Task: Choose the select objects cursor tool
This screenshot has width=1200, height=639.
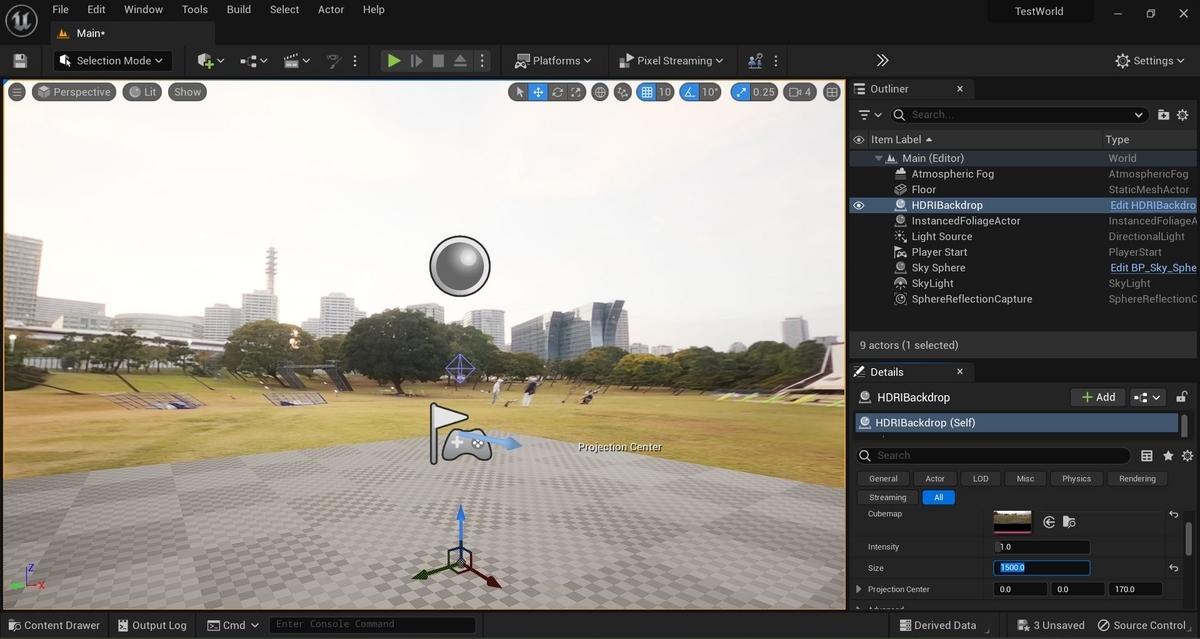Action: tap(518, 92)
